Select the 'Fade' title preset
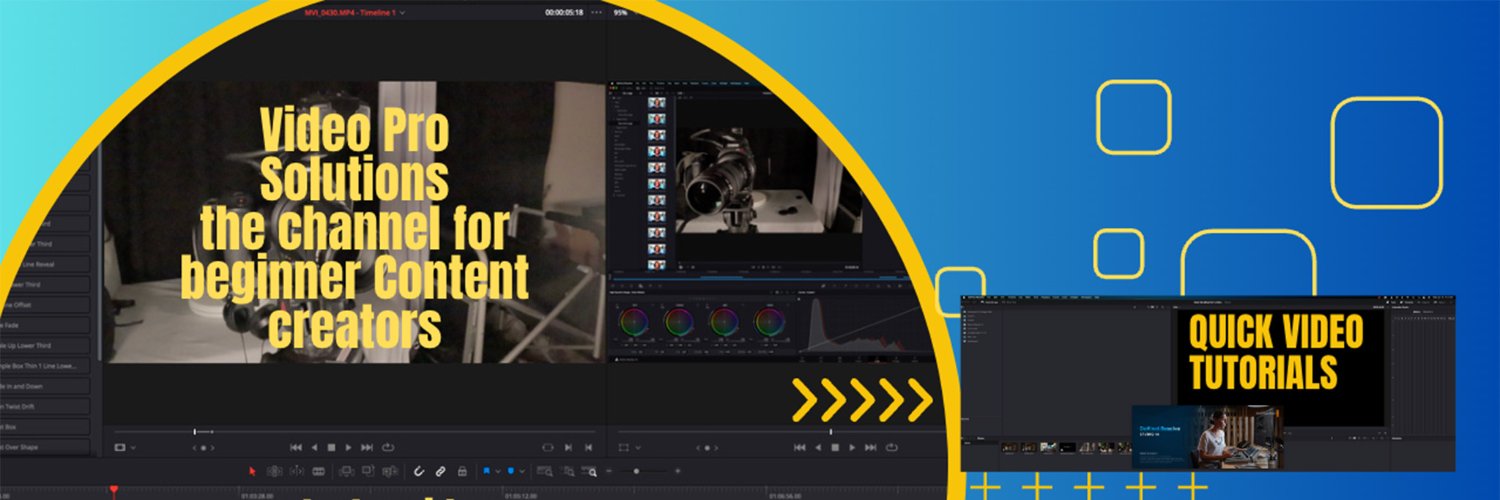 45,325
